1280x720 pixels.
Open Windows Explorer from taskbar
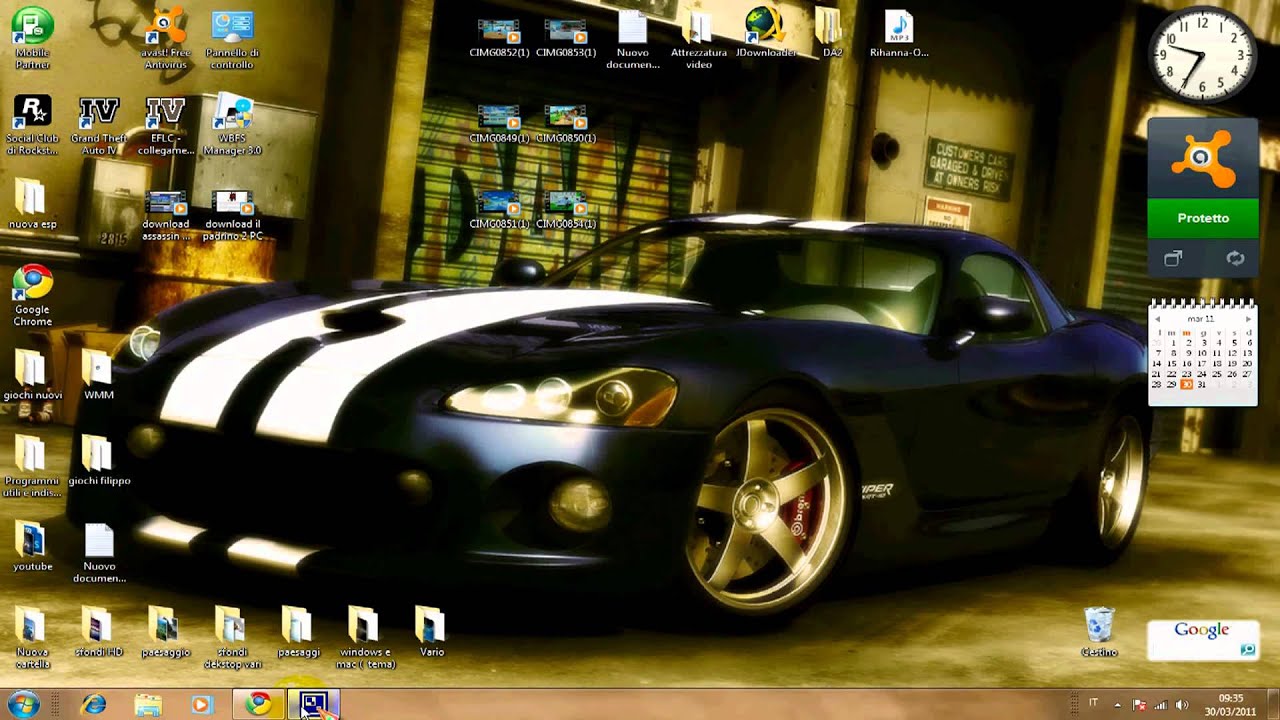click(x=148, y=704)
